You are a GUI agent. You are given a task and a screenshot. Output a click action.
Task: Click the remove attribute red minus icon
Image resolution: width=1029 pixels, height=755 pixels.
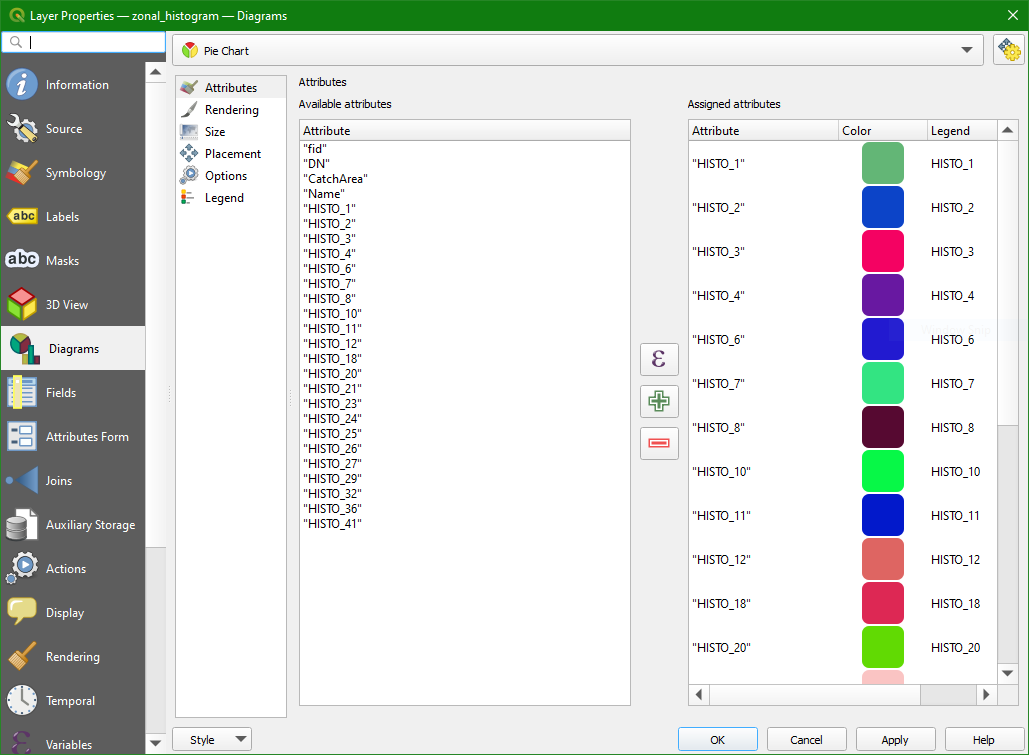click(659, 443)
